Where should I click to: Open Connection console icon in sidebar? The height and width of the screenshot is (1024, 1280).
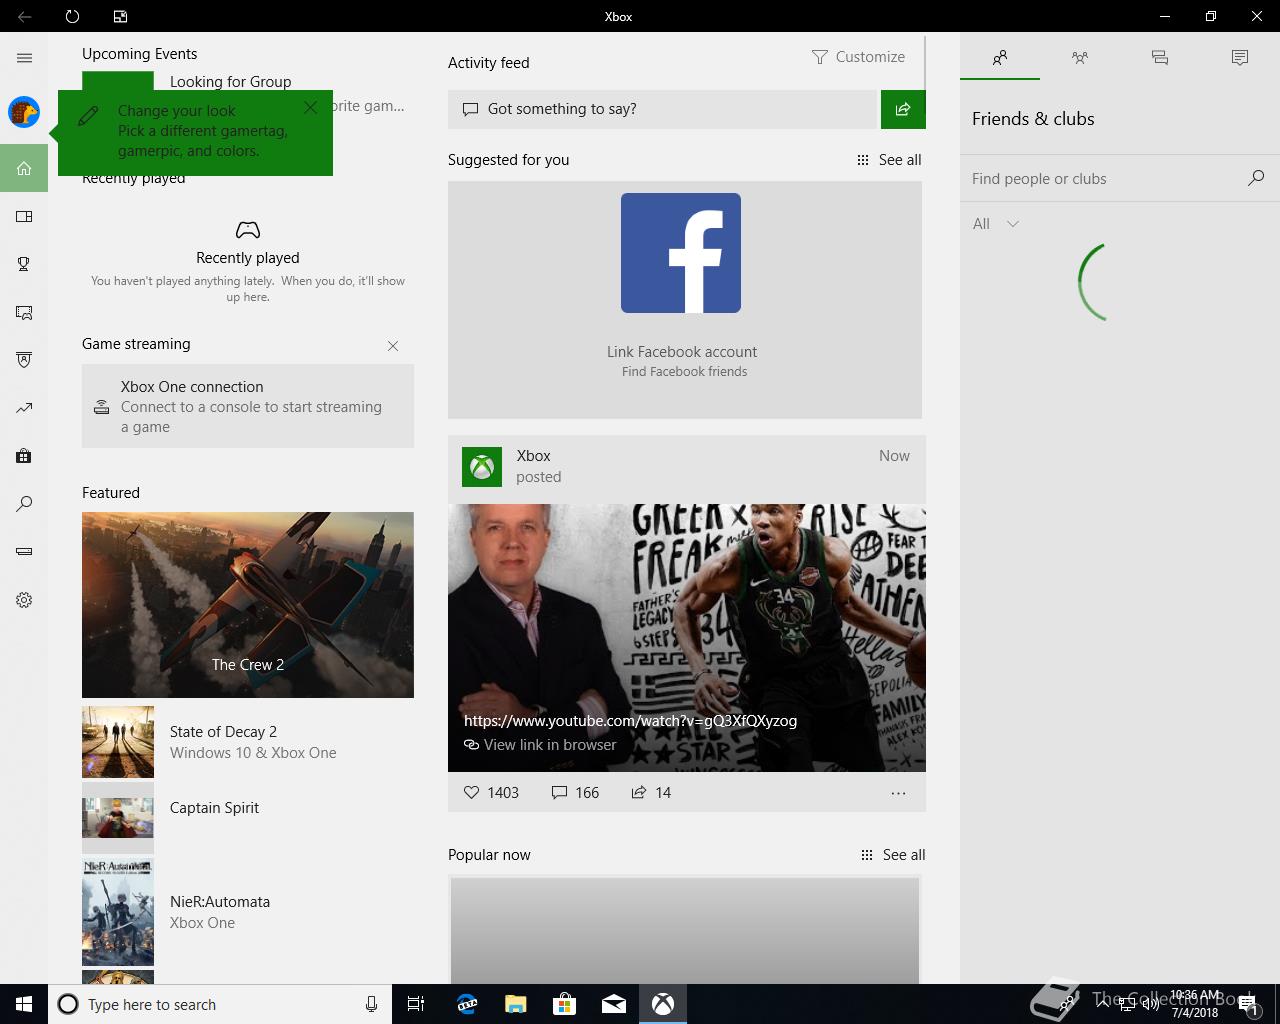(x=24, y=552)
